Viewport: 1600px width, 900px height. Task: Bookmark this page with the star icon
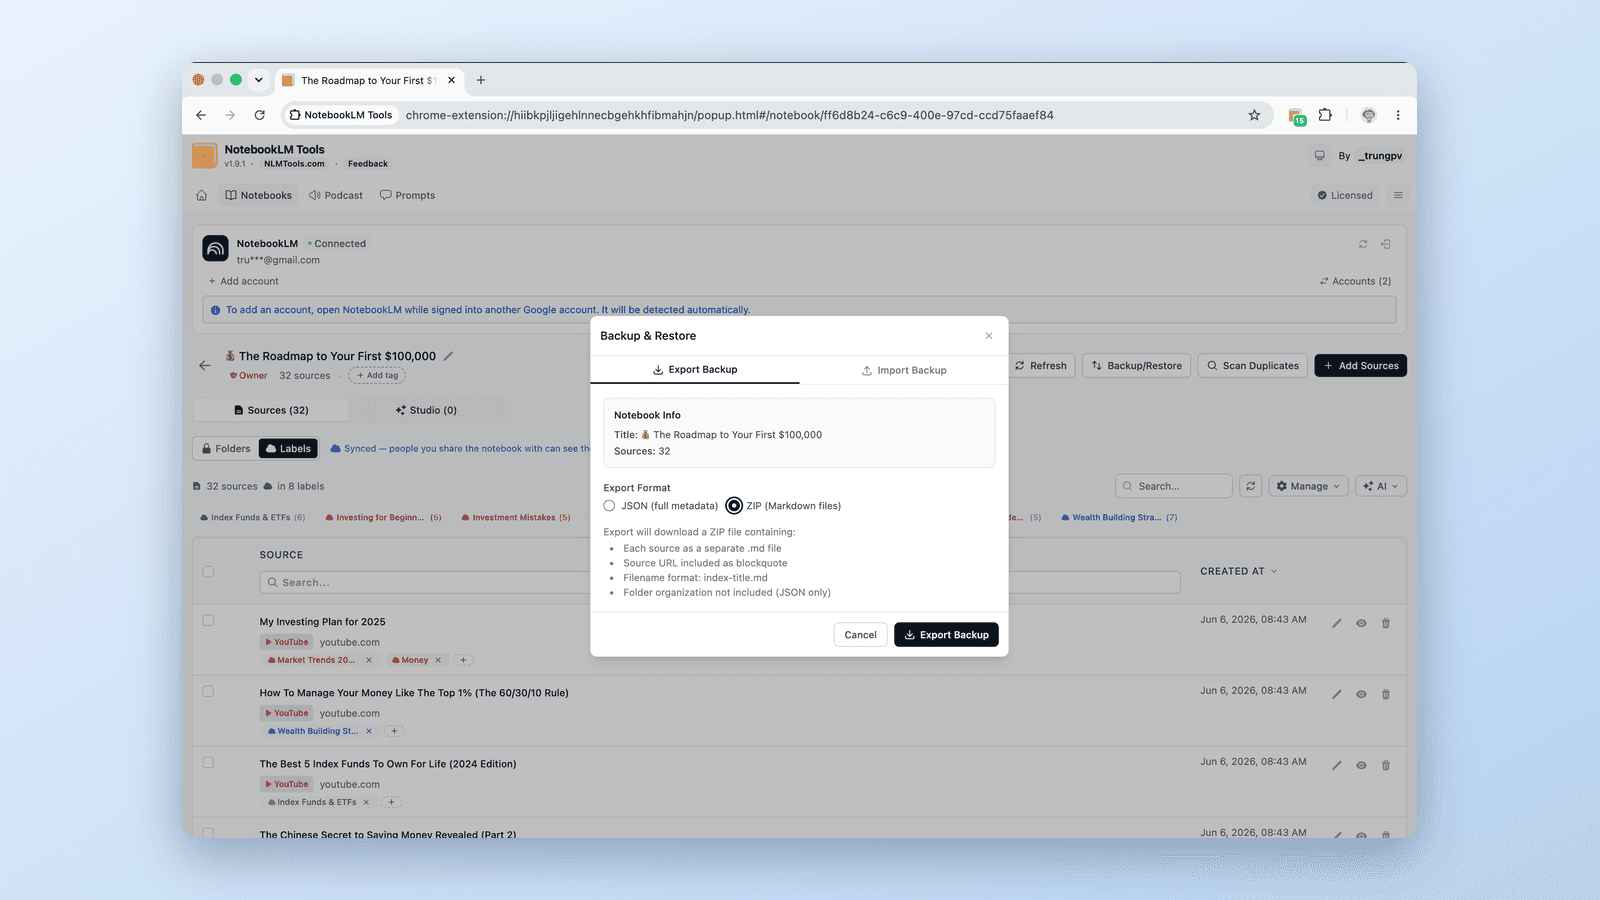point(1254,115)
